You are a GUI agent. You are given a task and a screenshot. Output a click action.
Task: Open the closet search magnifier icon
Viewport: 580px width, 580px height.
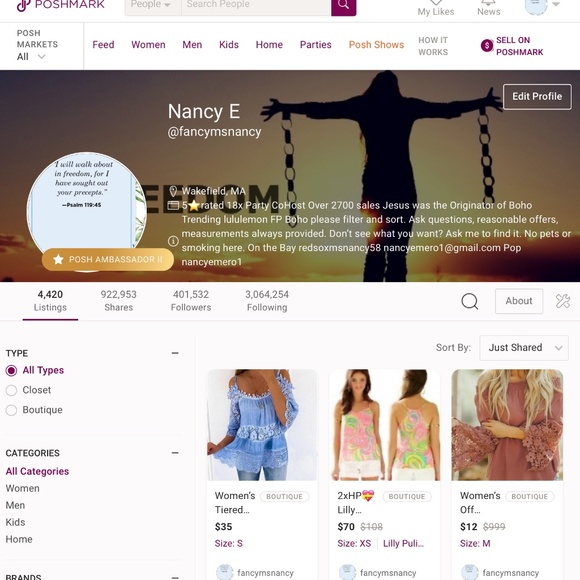pos(469,301)
